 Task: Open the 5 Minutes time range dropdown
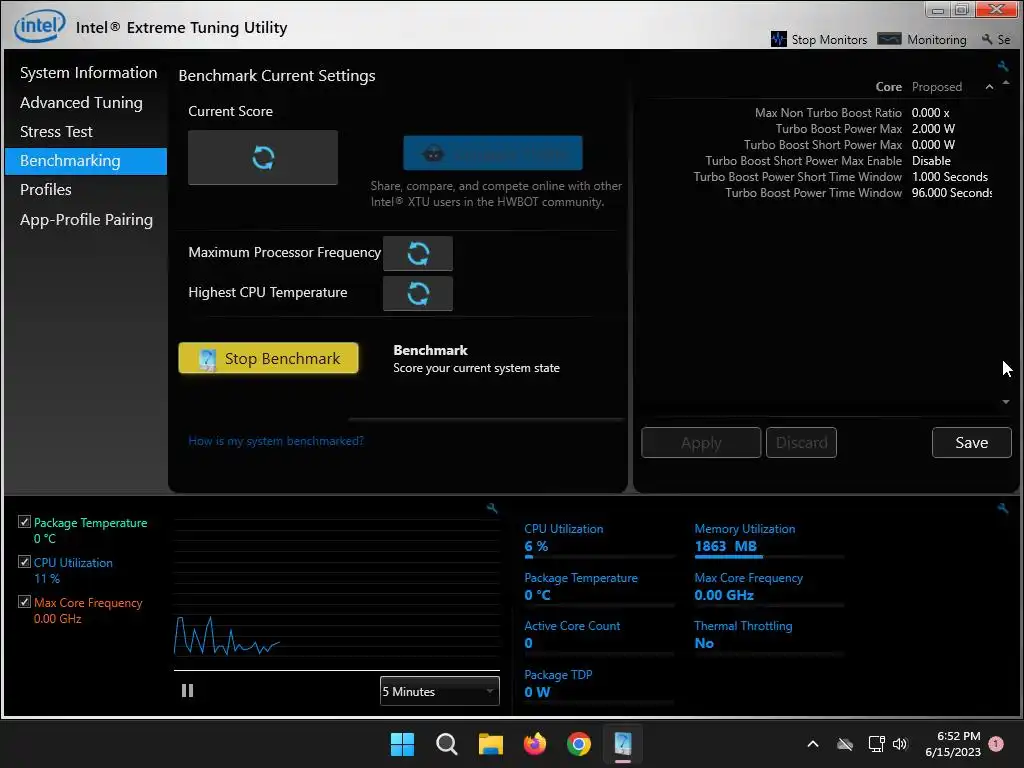click(440, 691)
